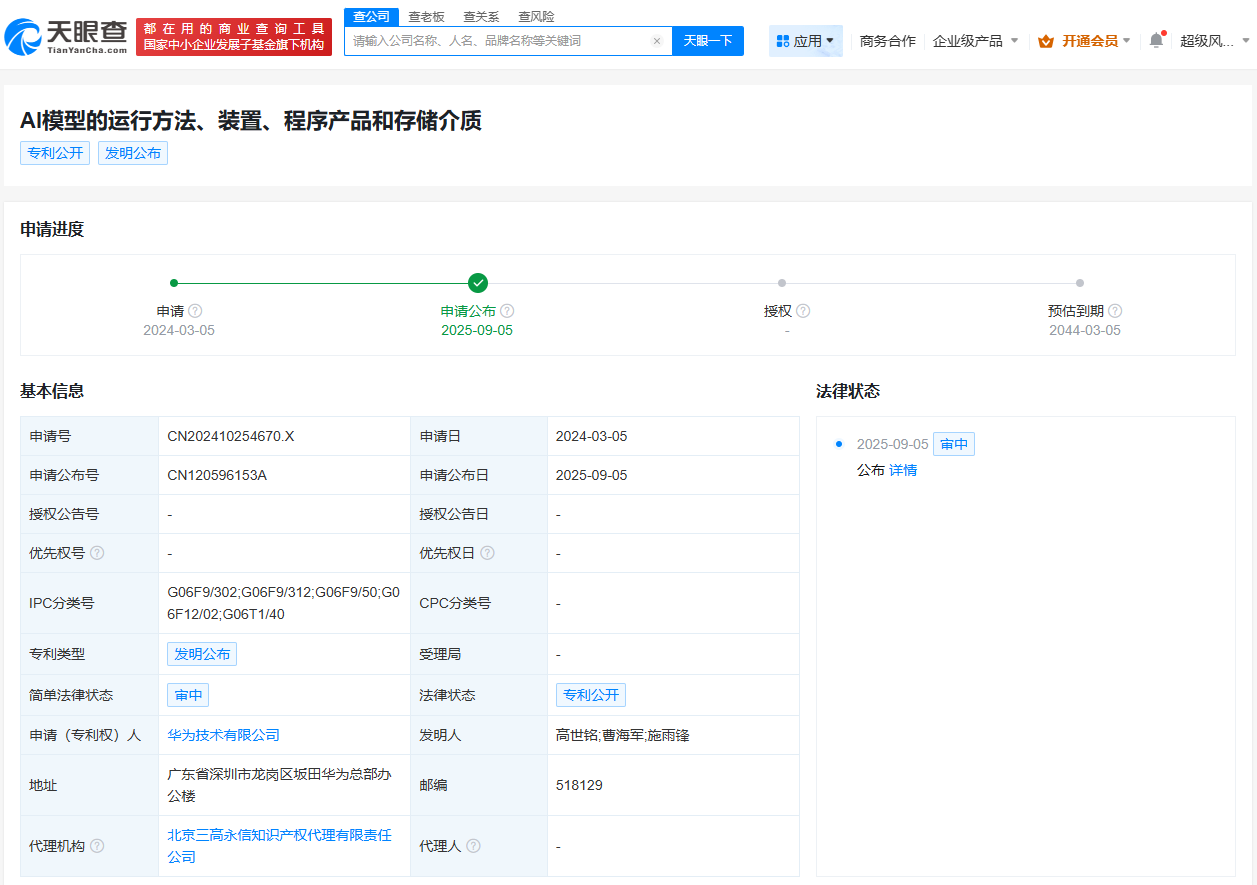Click the blue grid icon next to 应用
The height and width of the screenshot is (885, 1257).
point(782,38)
